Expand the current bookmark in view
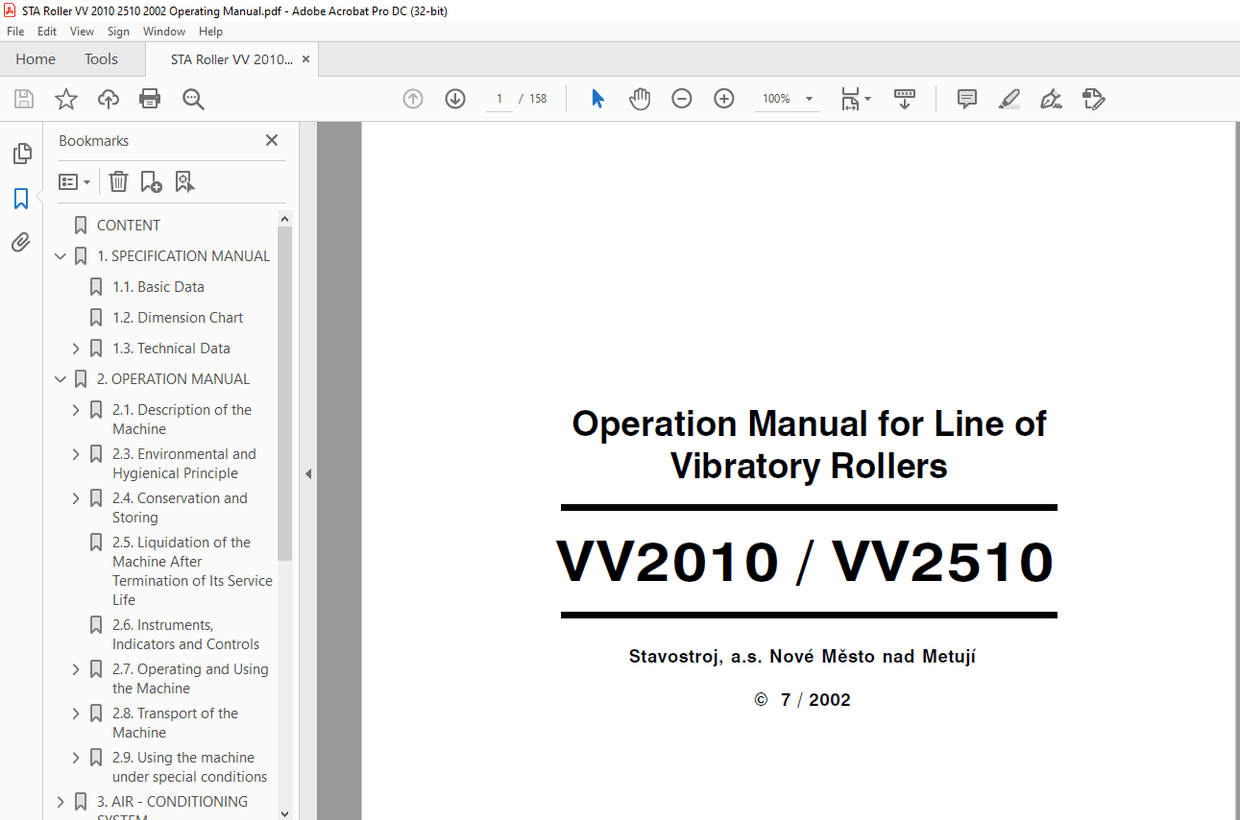Viewport: 1240px width, 820px height. point(184,181)
